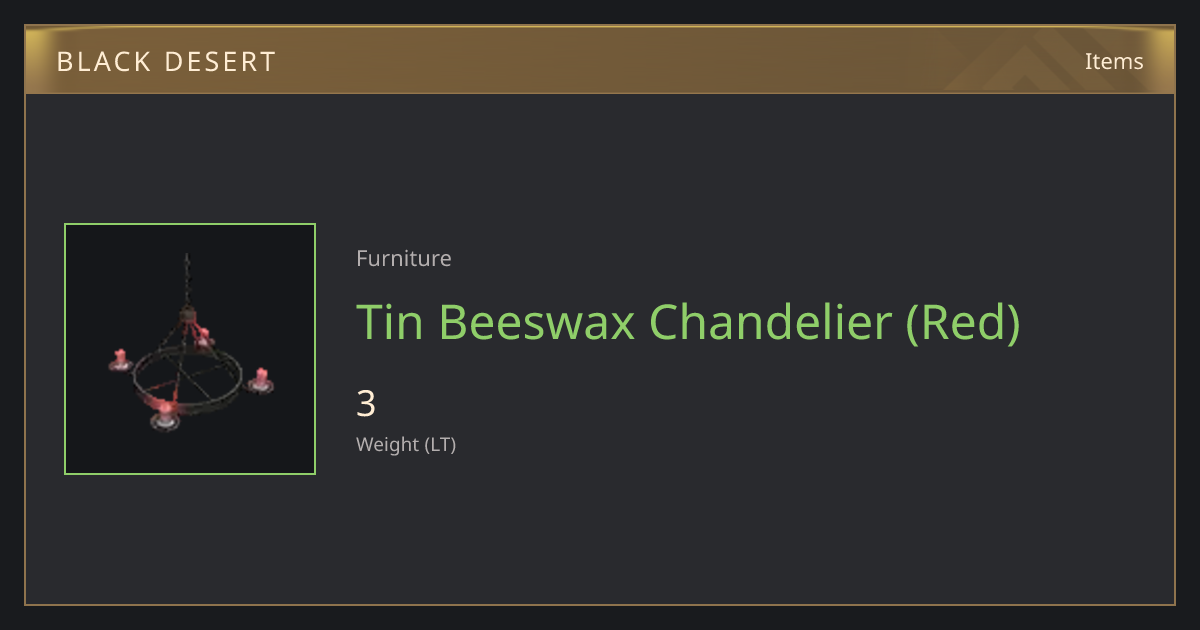This screenshot has height=630, width=1200.
Task: Click the Weight (LT) label
Action: pyautogui.click(x=406, y=444)
